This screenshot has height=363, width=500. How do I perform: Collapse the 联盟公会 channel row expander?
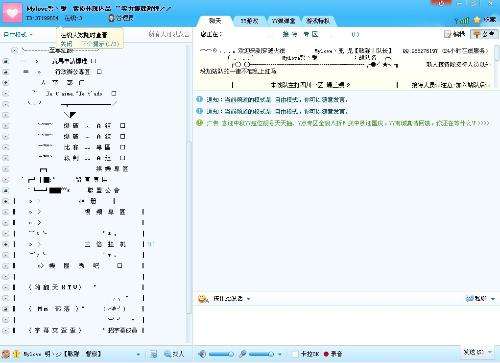6,190
